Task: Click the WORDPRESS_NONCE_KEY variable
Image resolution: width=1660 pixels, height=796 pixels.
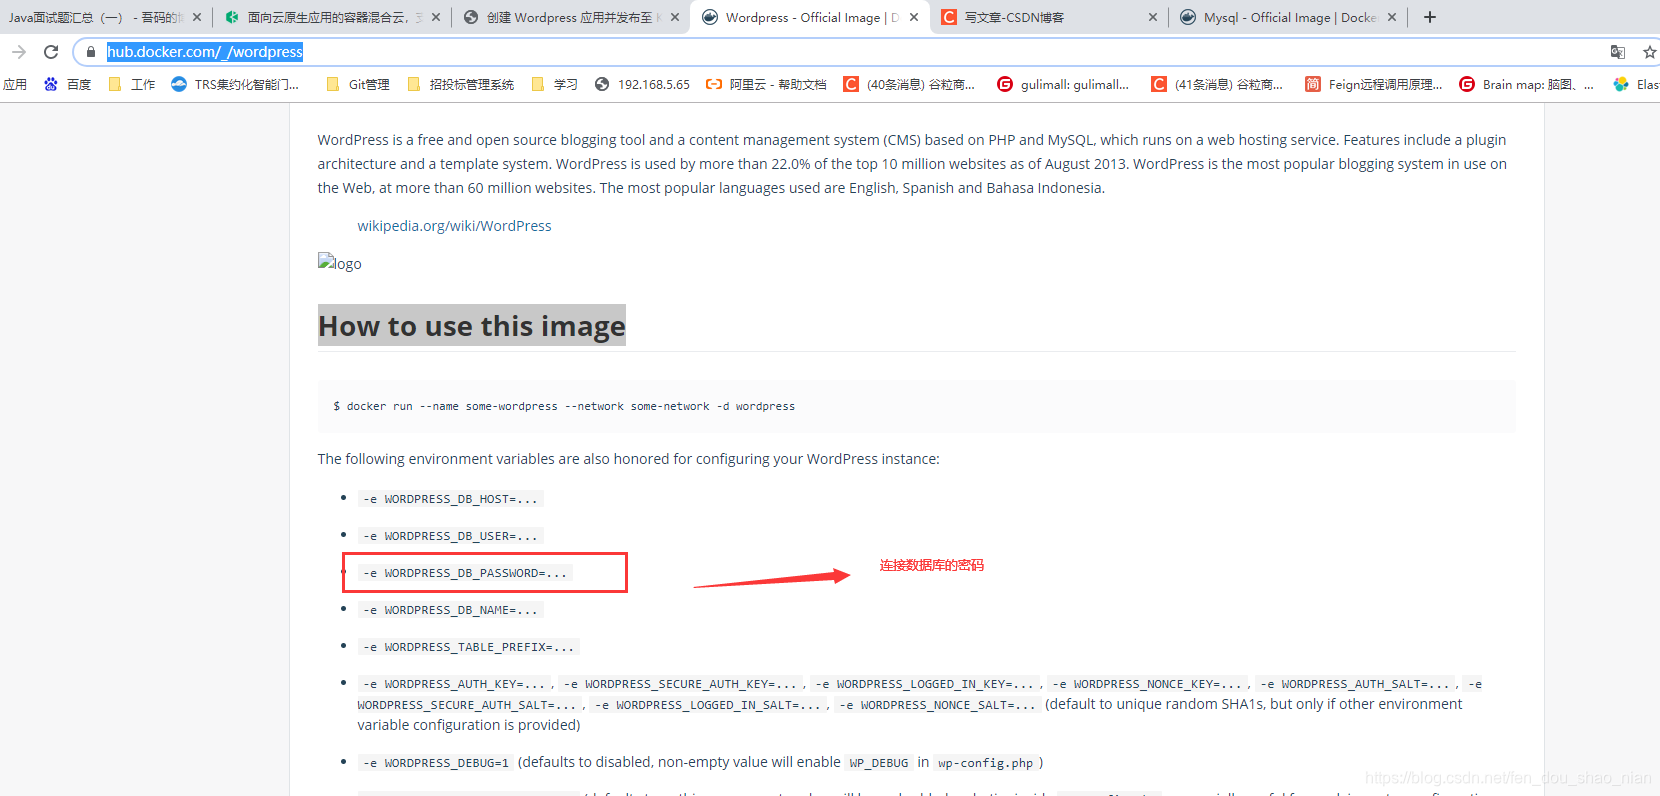Action: coord(1147,684)
